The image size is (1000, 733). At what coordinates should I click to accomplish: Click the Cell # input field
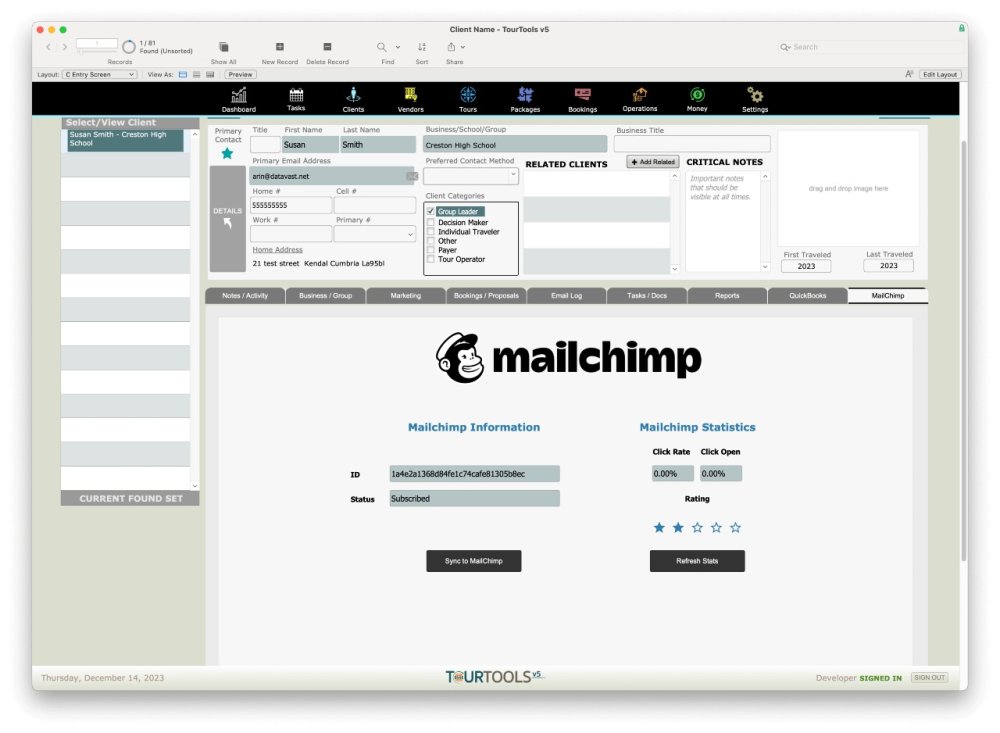[x=374, y=205]
